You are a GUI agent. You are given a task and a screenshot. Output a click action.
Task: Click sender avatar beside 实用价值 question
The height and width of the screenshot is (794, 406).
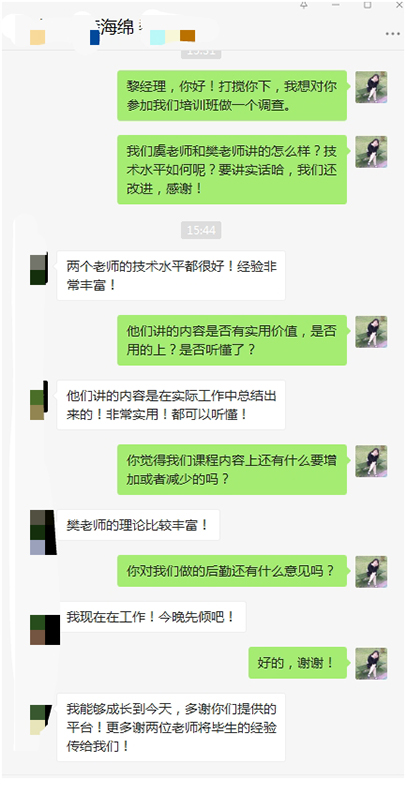[x=371, y=332]
